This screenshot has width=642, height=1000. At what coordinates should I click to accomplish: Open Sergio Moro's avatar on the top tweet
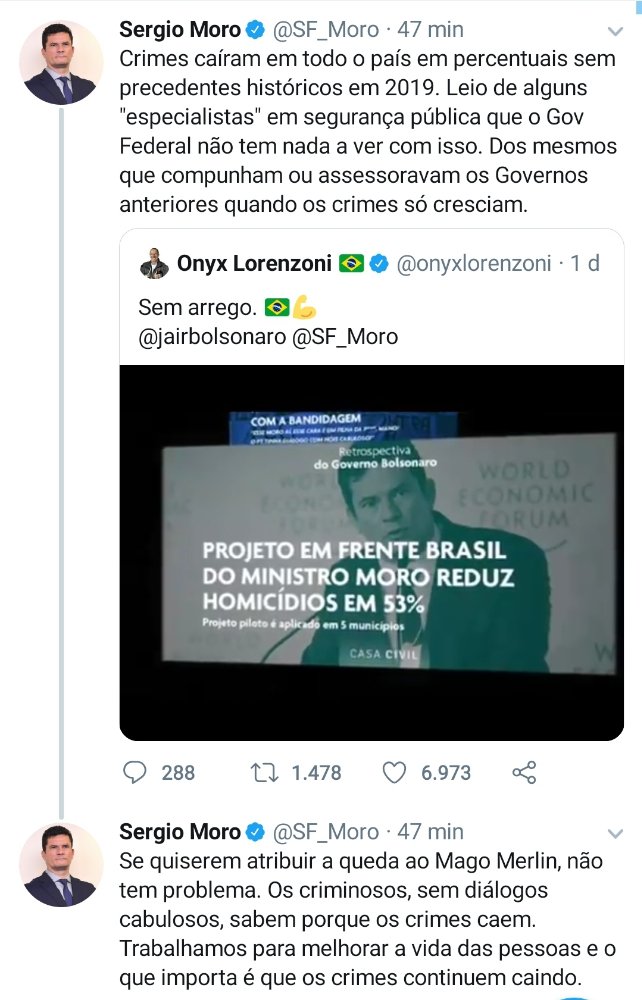click(61, 63)
